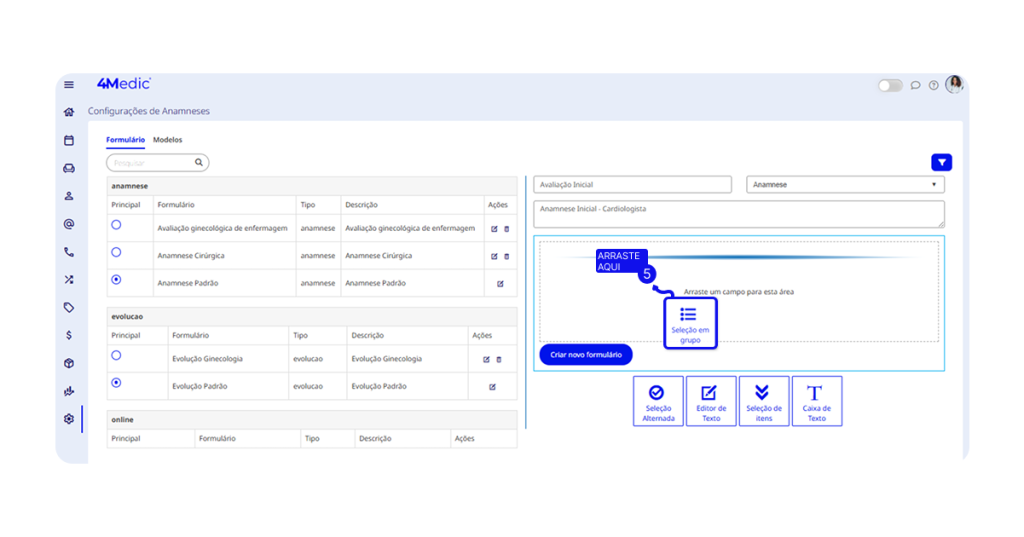
Task: Open the calendar icon in sidebar
Action: (x=69, y=140)
